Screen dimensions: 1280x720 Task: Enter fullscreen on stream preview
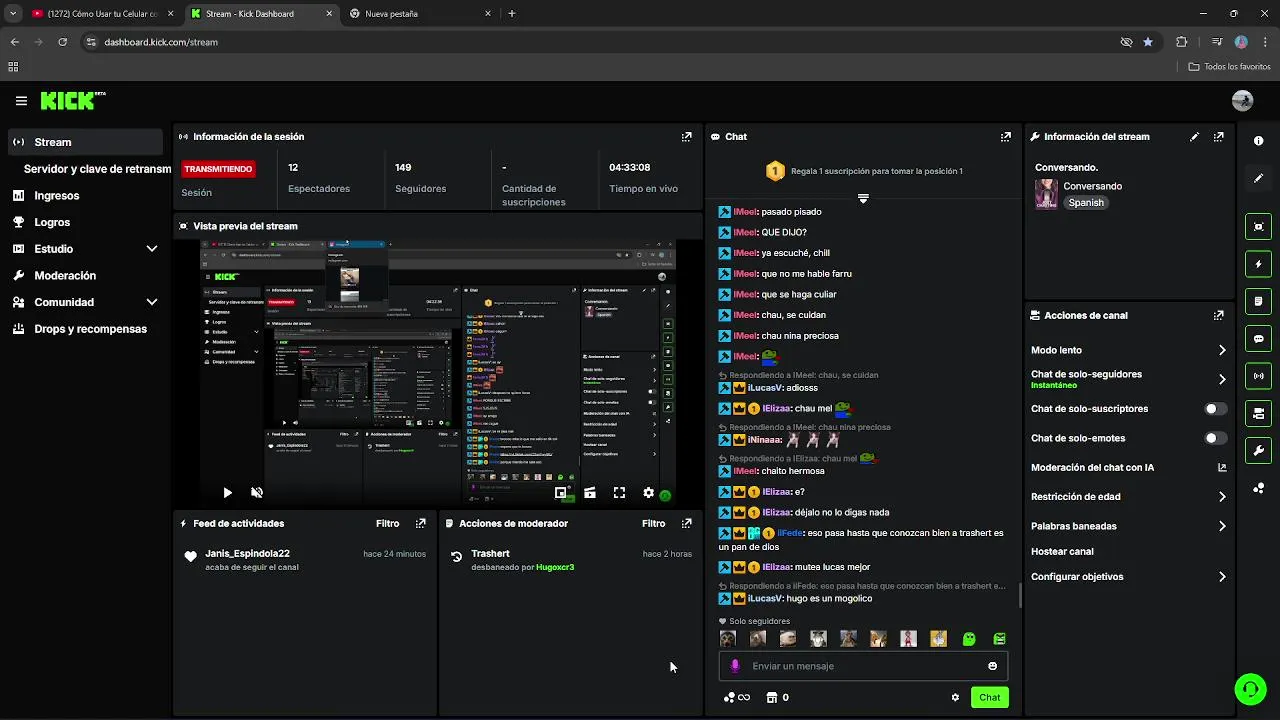619,493
